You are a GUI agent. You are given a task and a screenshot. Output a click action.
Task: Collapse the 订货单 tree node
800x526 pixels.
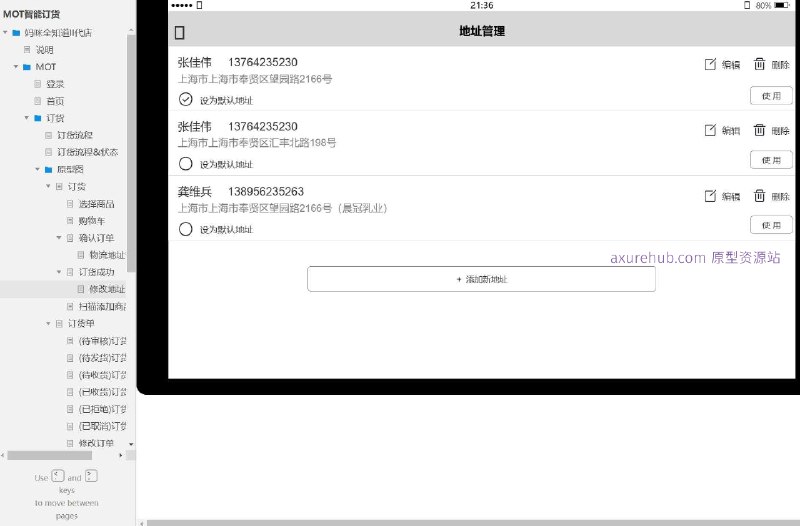(48, 323)
